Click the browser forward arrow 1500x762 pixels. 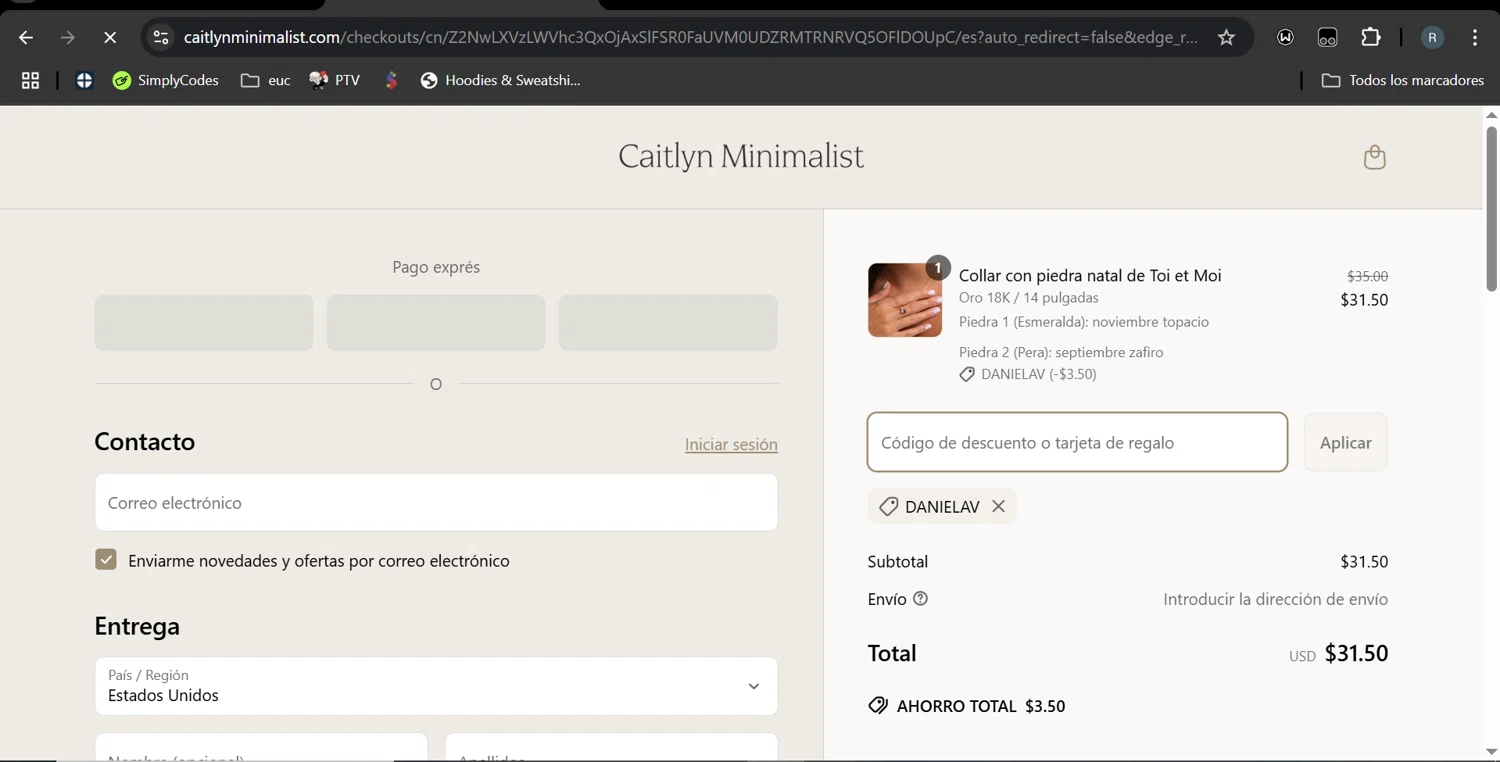coord(68,38)
